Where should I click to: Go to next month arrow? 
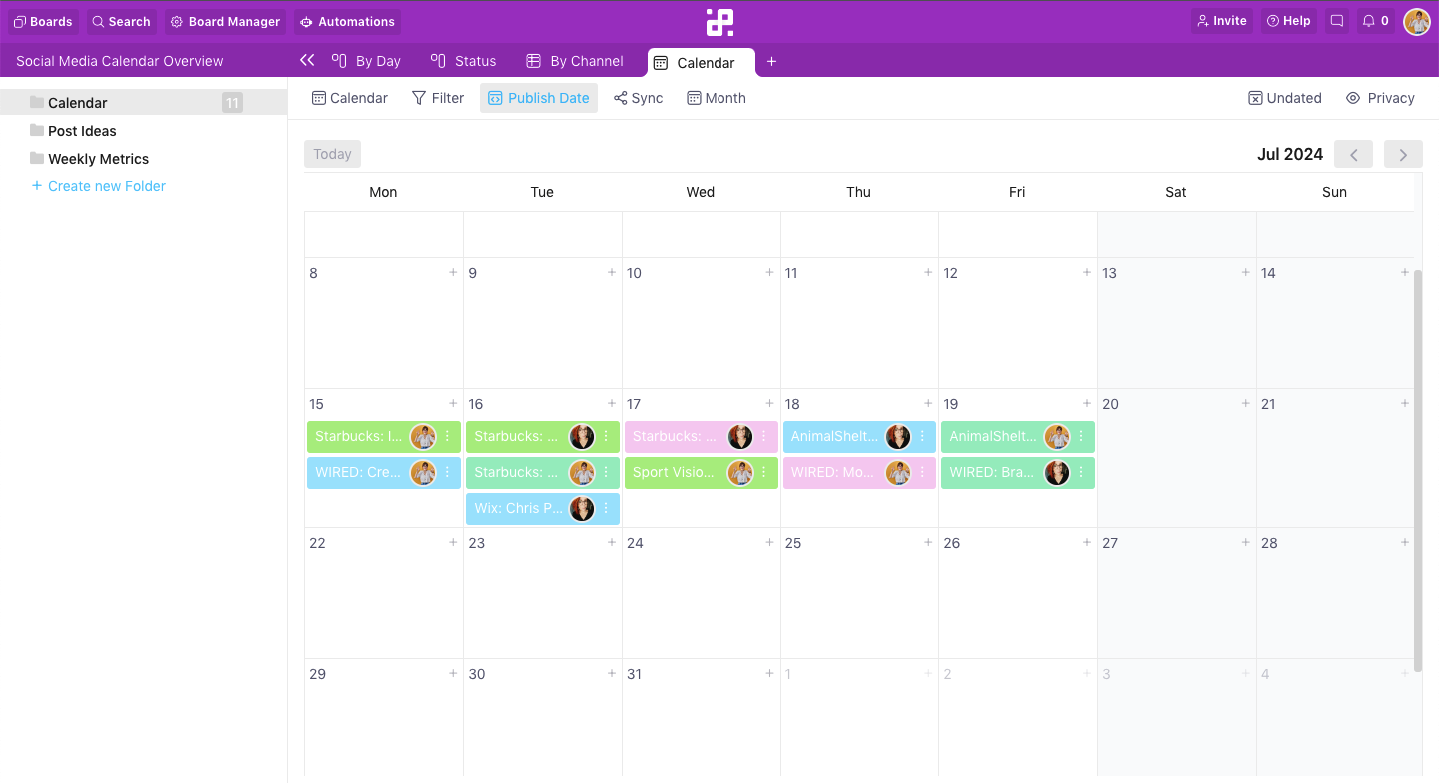(x=1403, y=154)
